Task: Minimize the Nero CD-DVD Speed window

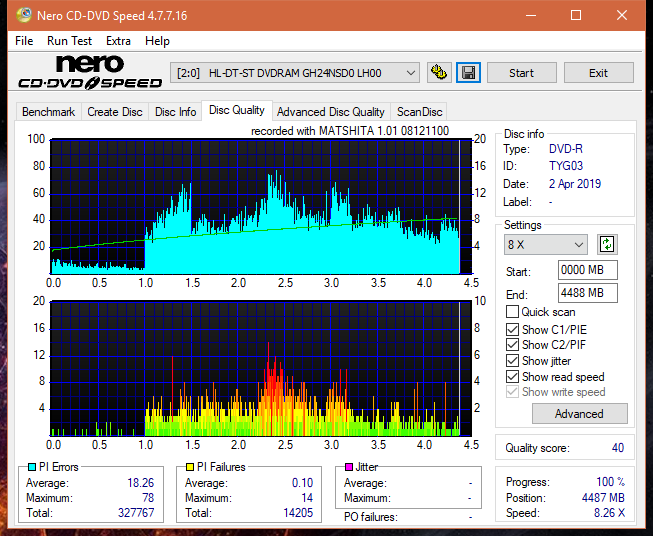Action: 531,15
